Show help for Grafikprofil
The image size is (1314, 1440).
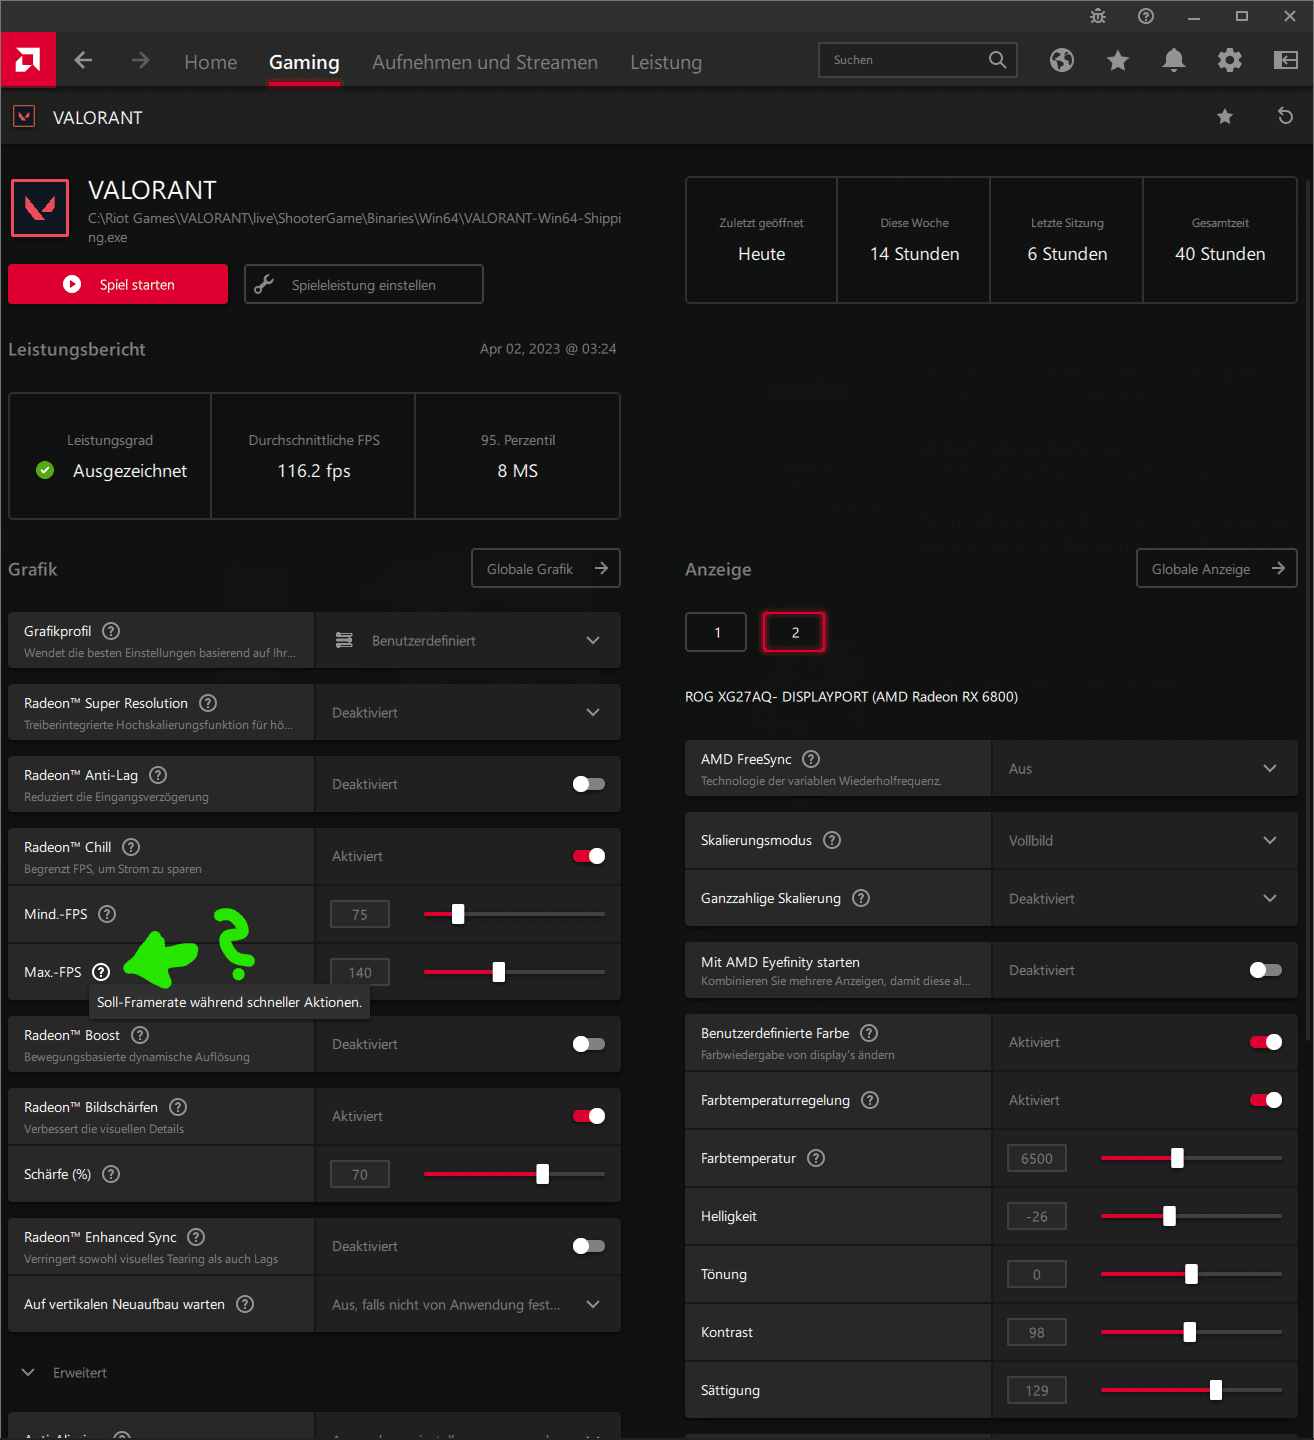coord(112,631)
